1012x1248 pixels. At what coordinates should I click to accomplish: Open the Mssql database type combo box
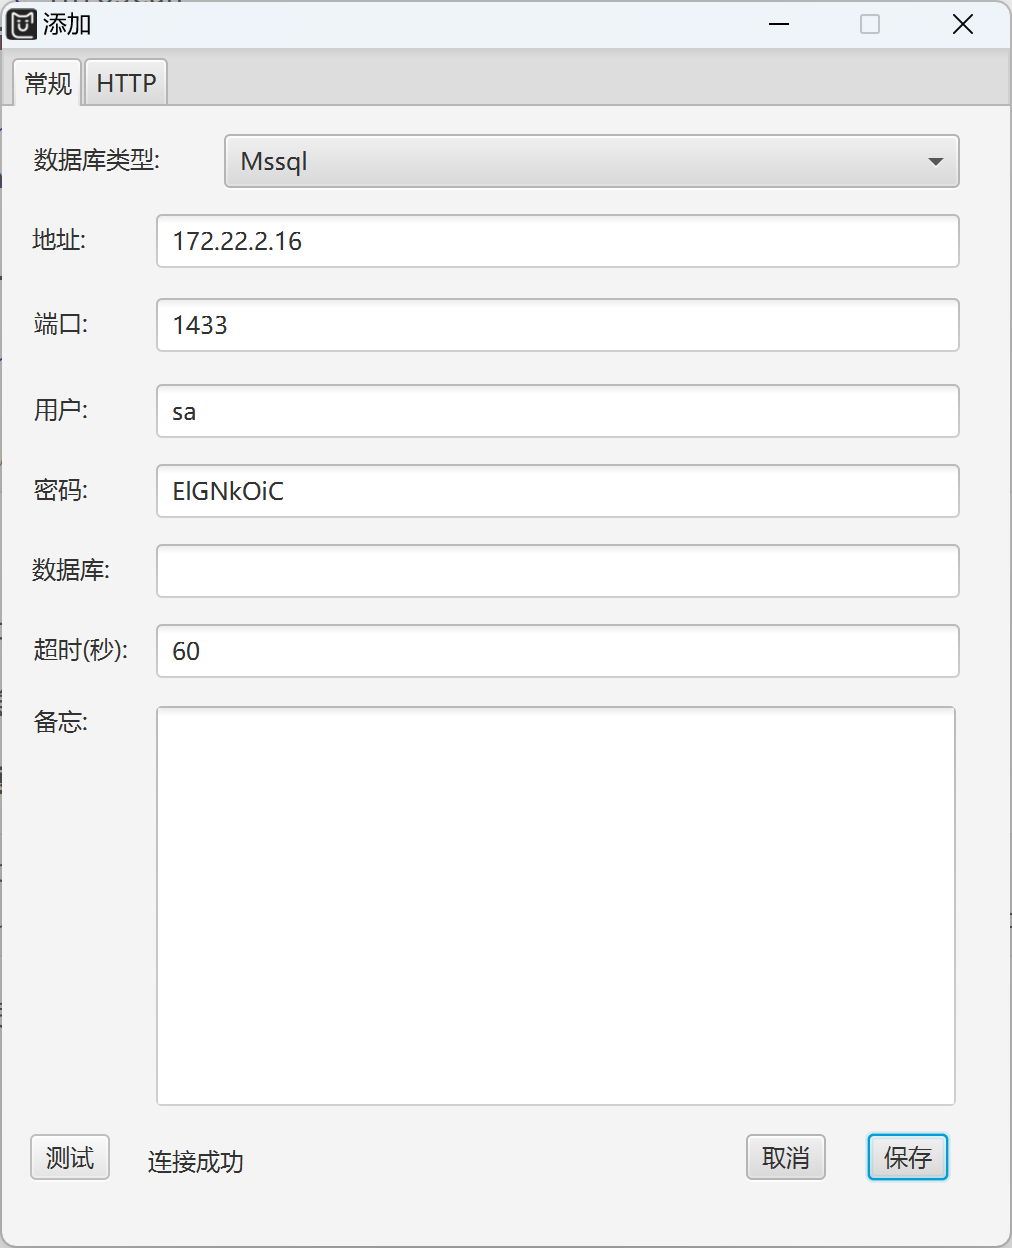[592, 161]
